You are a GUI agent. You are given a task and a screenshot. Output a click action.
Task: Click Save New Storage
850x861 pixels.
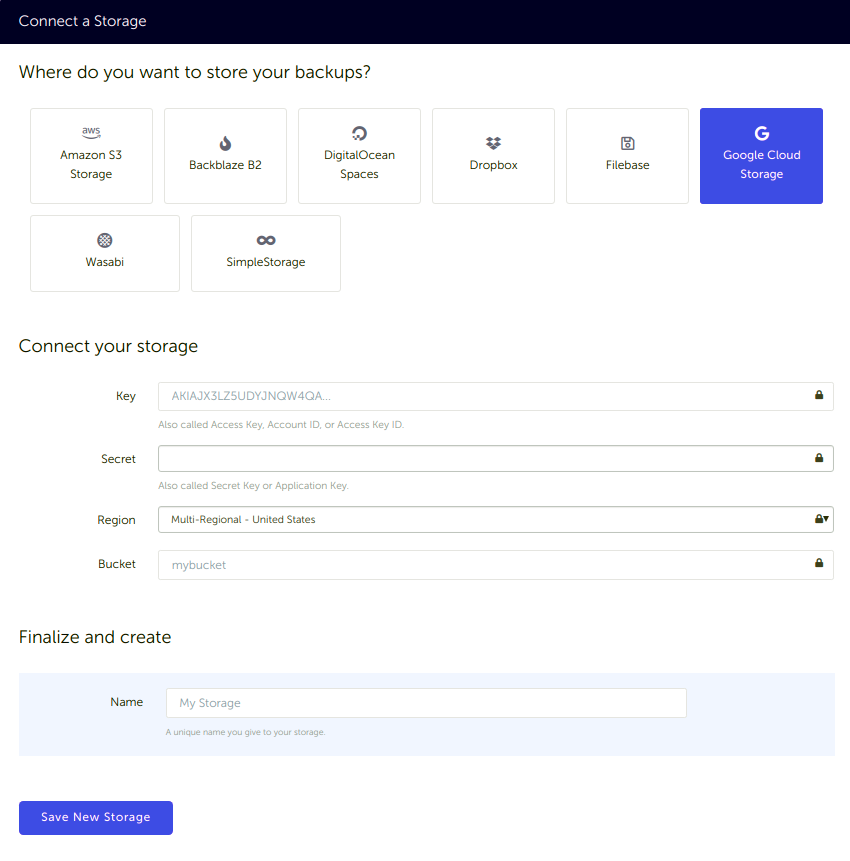click(x=95, y=817)
